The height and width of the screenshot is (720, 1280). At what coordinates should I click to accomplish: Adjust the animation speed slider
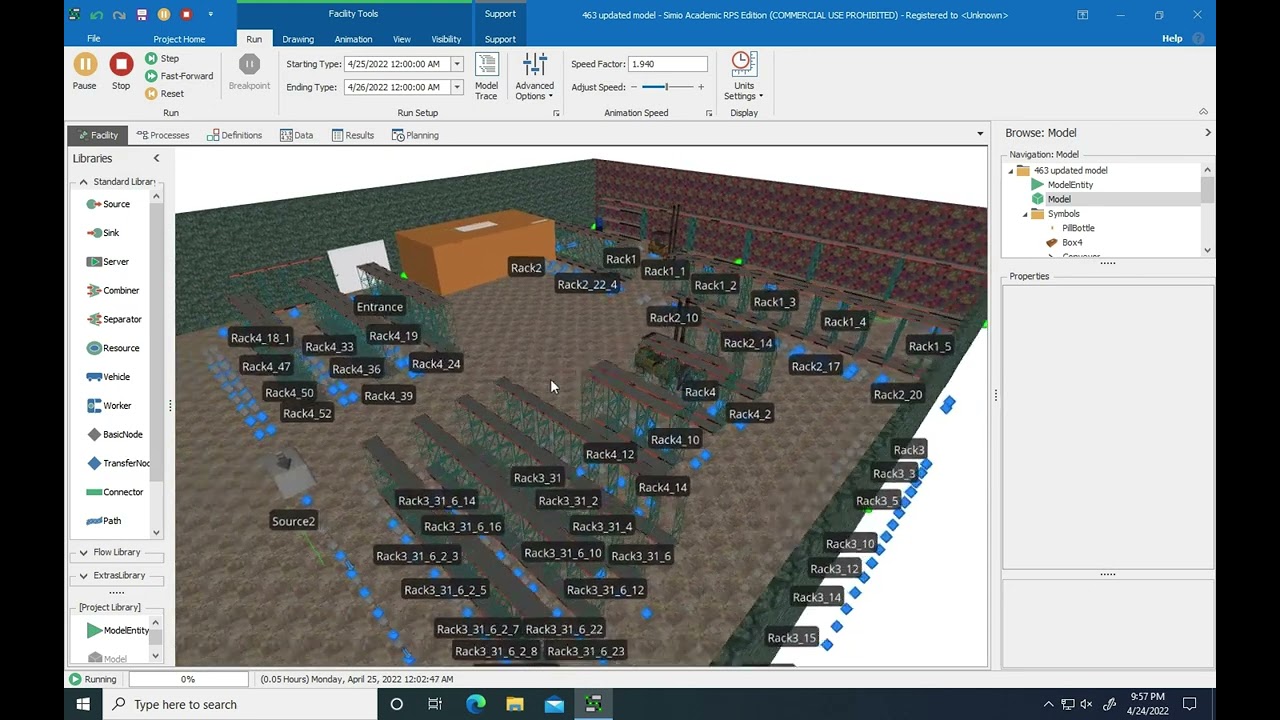click(x=667, y=87)
